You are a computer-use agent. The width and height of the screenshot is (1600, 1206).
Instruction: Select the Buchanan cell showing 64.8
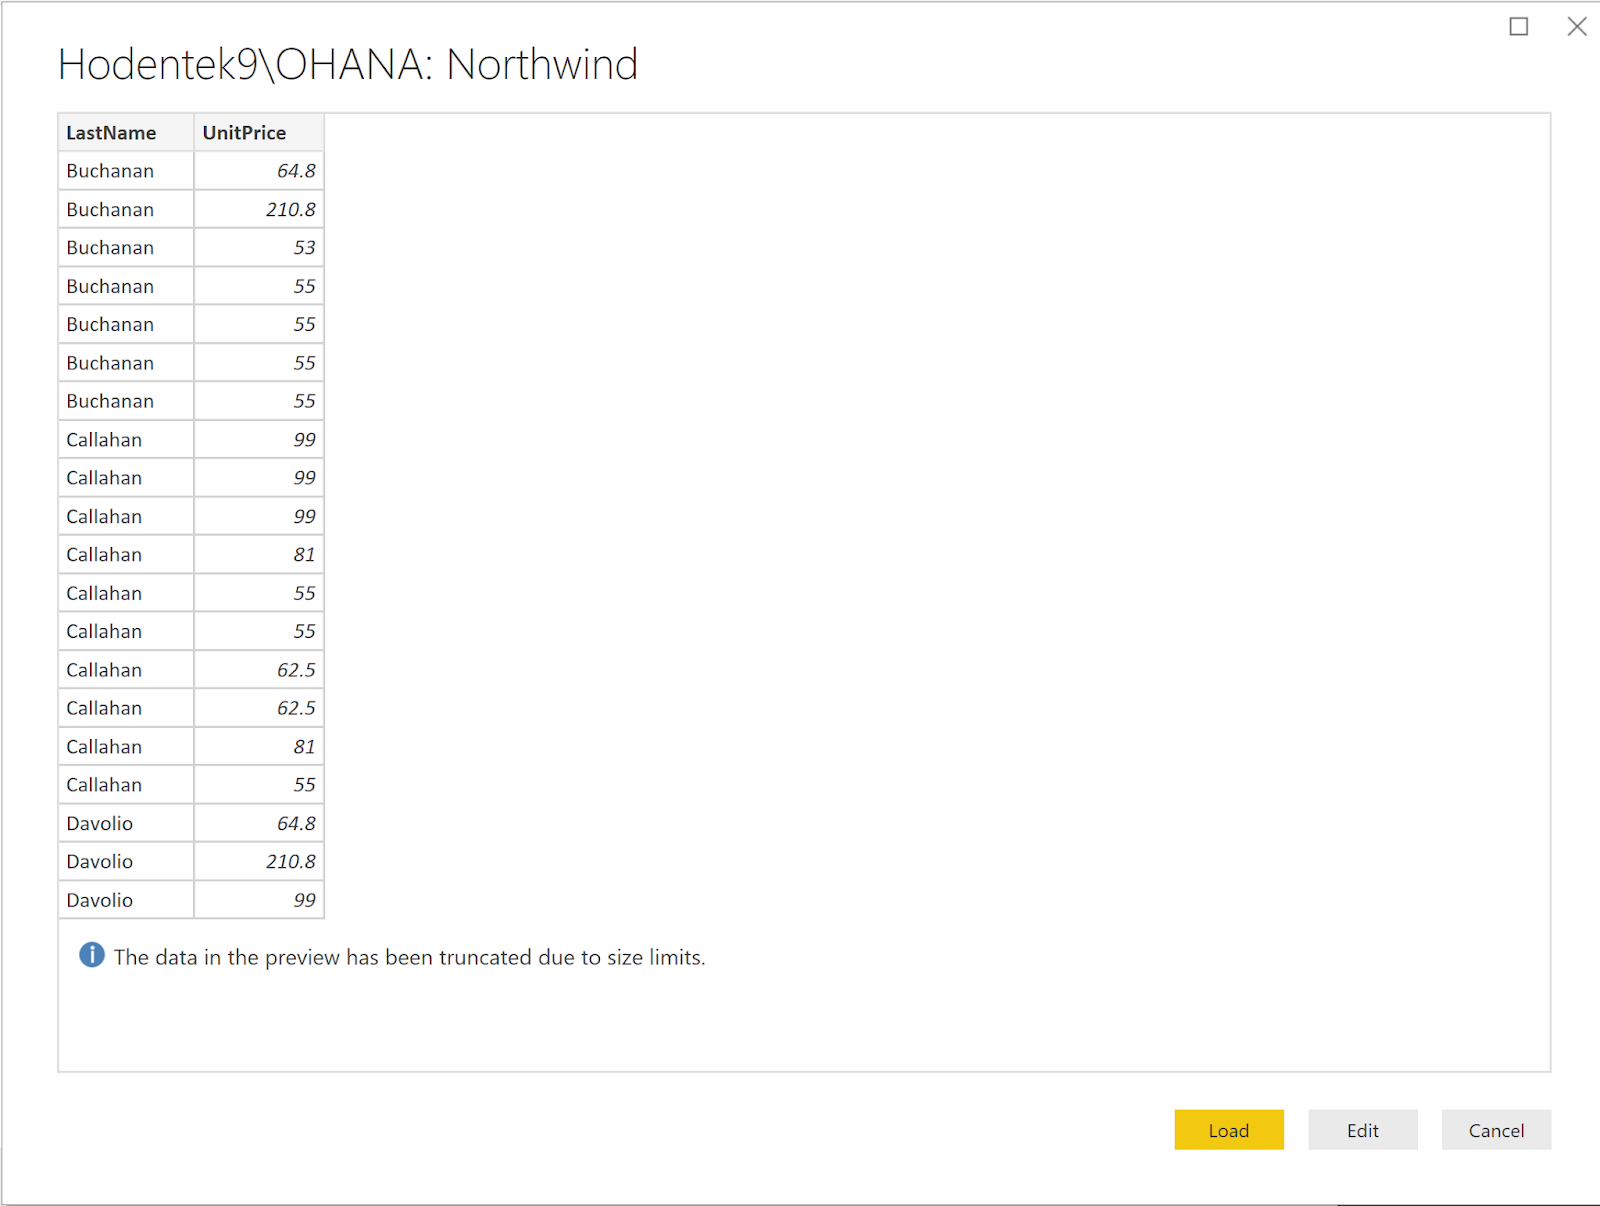297,170
